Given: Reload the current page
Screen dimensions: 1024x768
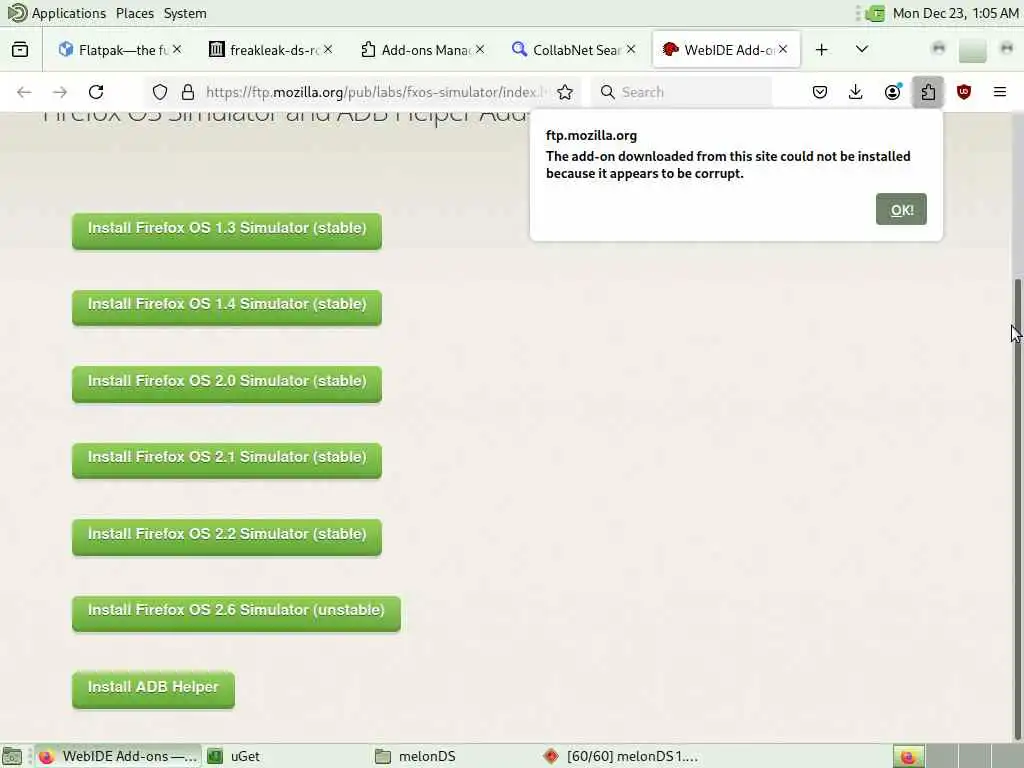Looking at the screenshot, I should pos(96,92).
